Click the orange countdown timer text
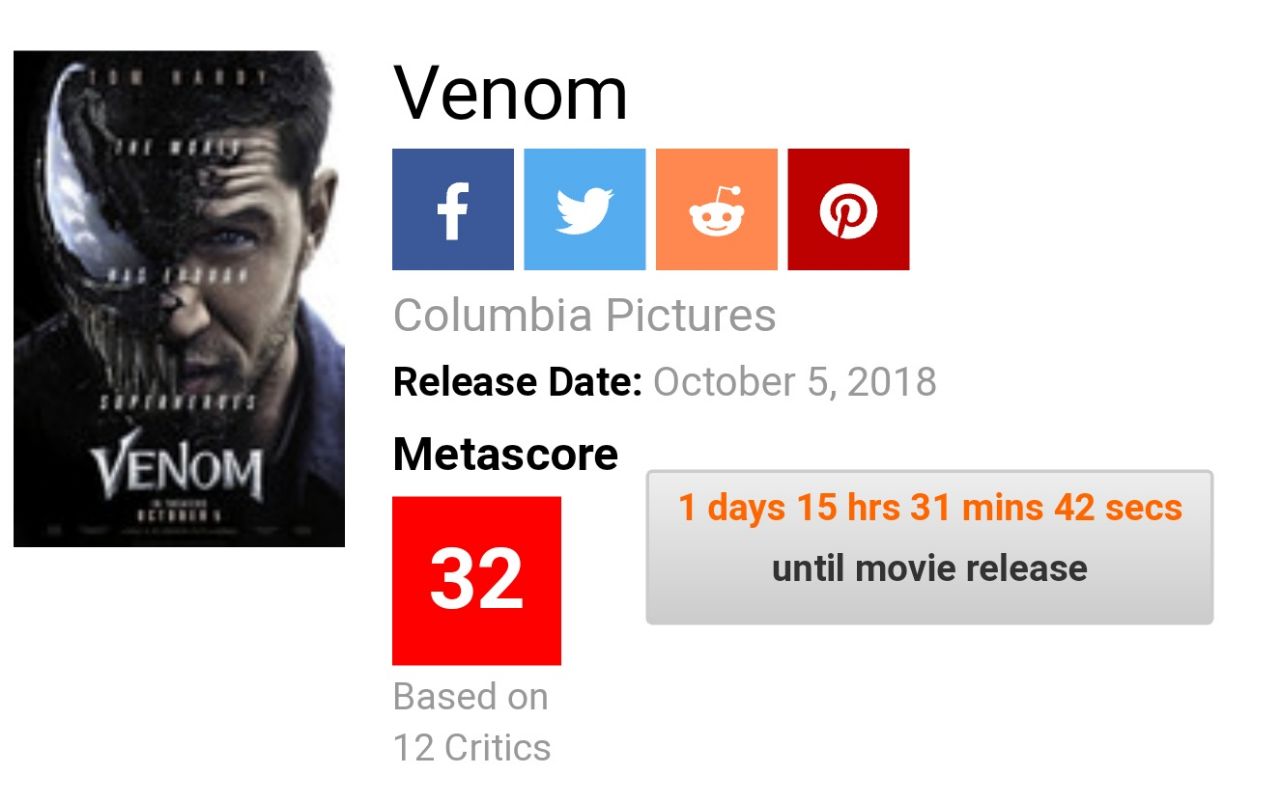This screenshot has height=801, width=1280. click(930, 508)
